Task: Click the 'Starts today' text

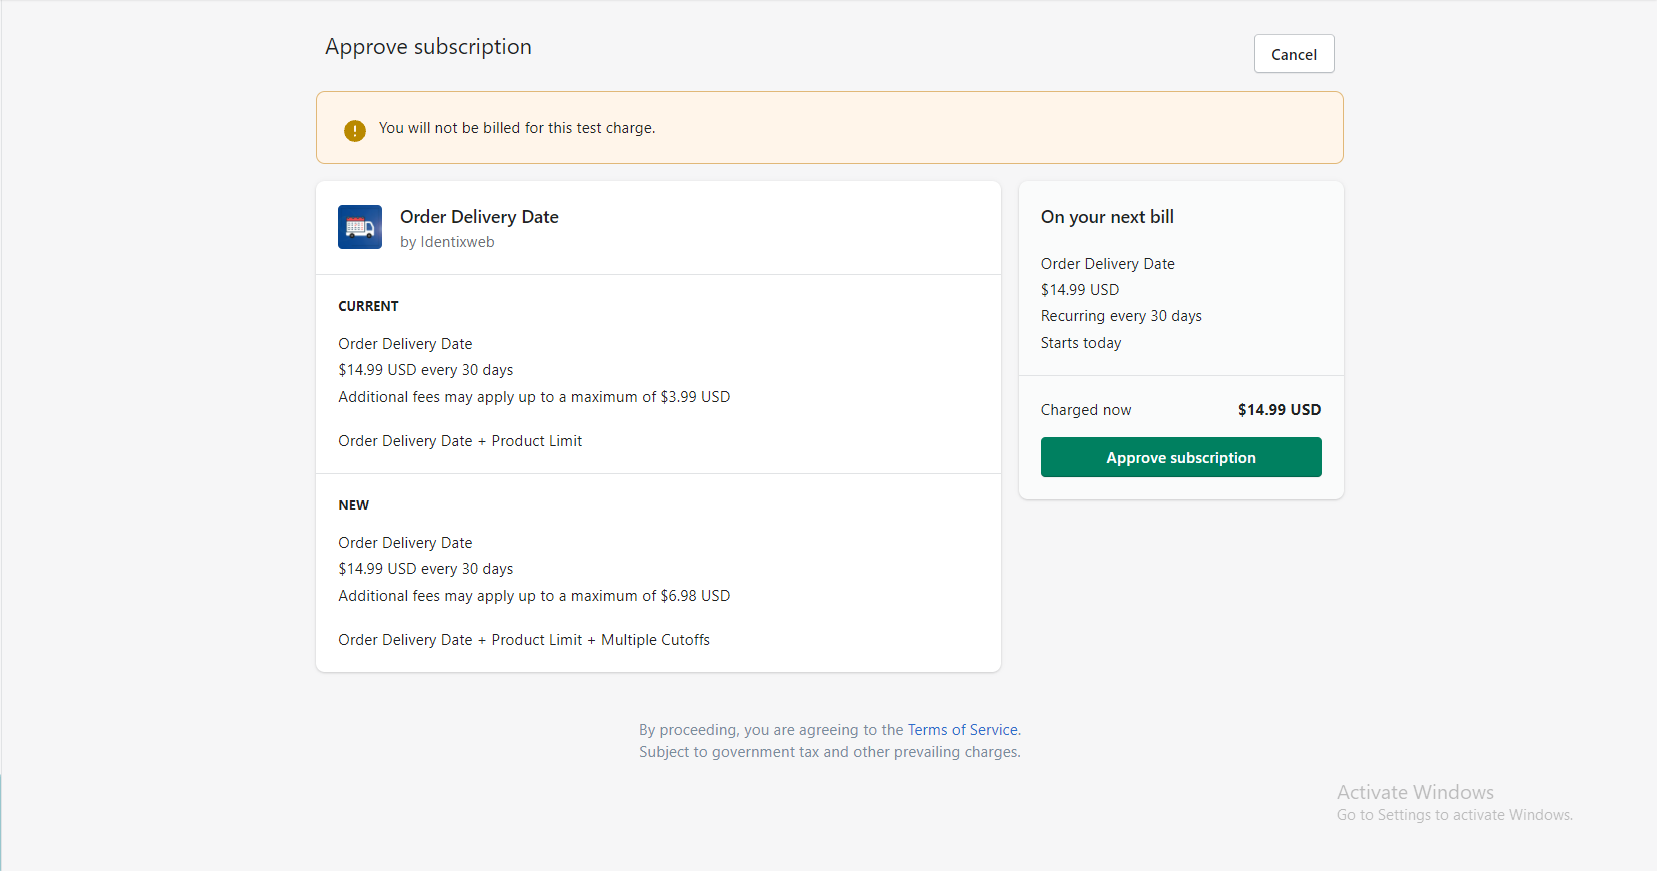Action: 1081,343
